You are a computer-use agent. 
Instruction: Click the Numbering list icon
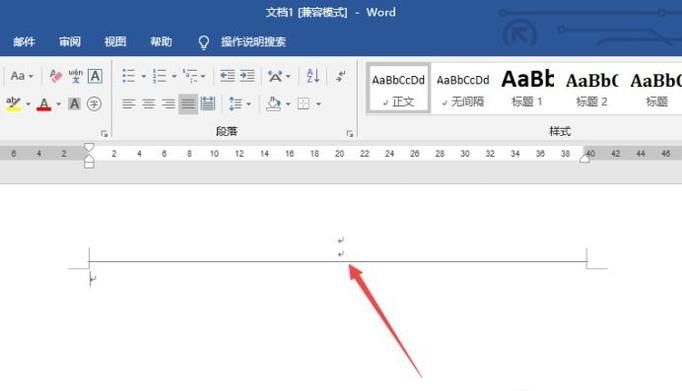pyautogui.click(x=159, y=76)
